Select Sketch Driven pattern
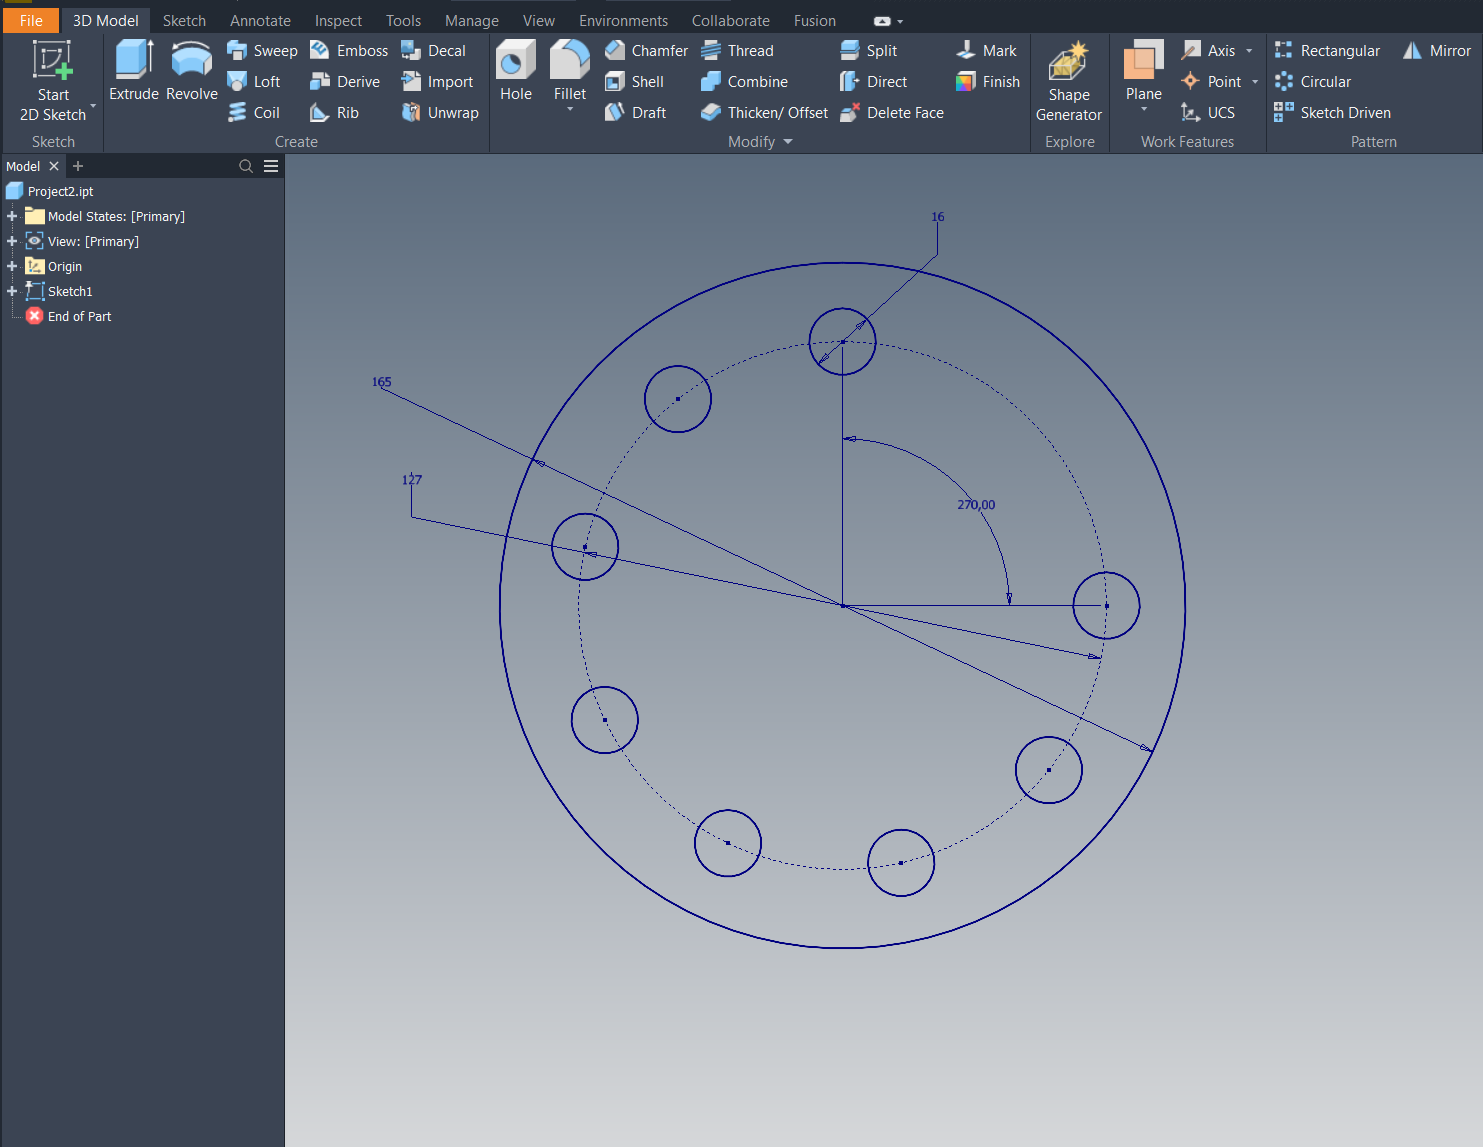Image resolution: width=1483 pixels, height=1147 pixels. coord(1332,113)
